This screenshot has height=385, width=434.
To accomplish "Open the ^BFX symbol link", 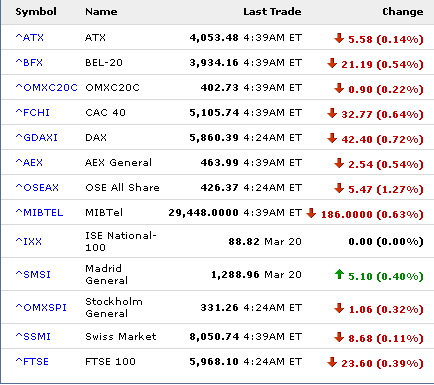I will coord(29,63).
